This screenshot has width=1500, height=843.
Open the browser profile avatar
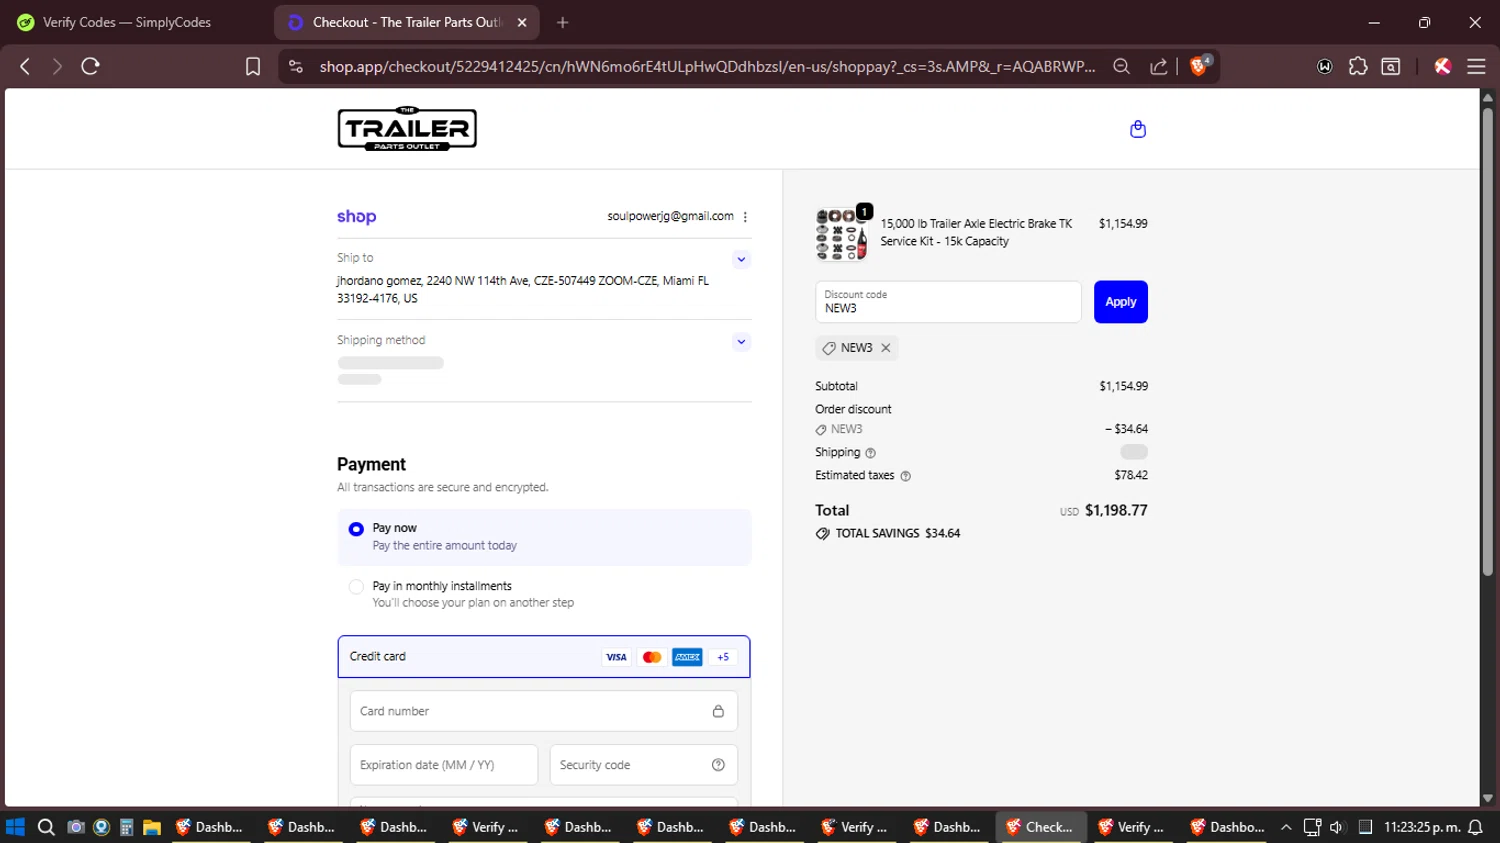pyautogui.click(x=1442, y=66)
